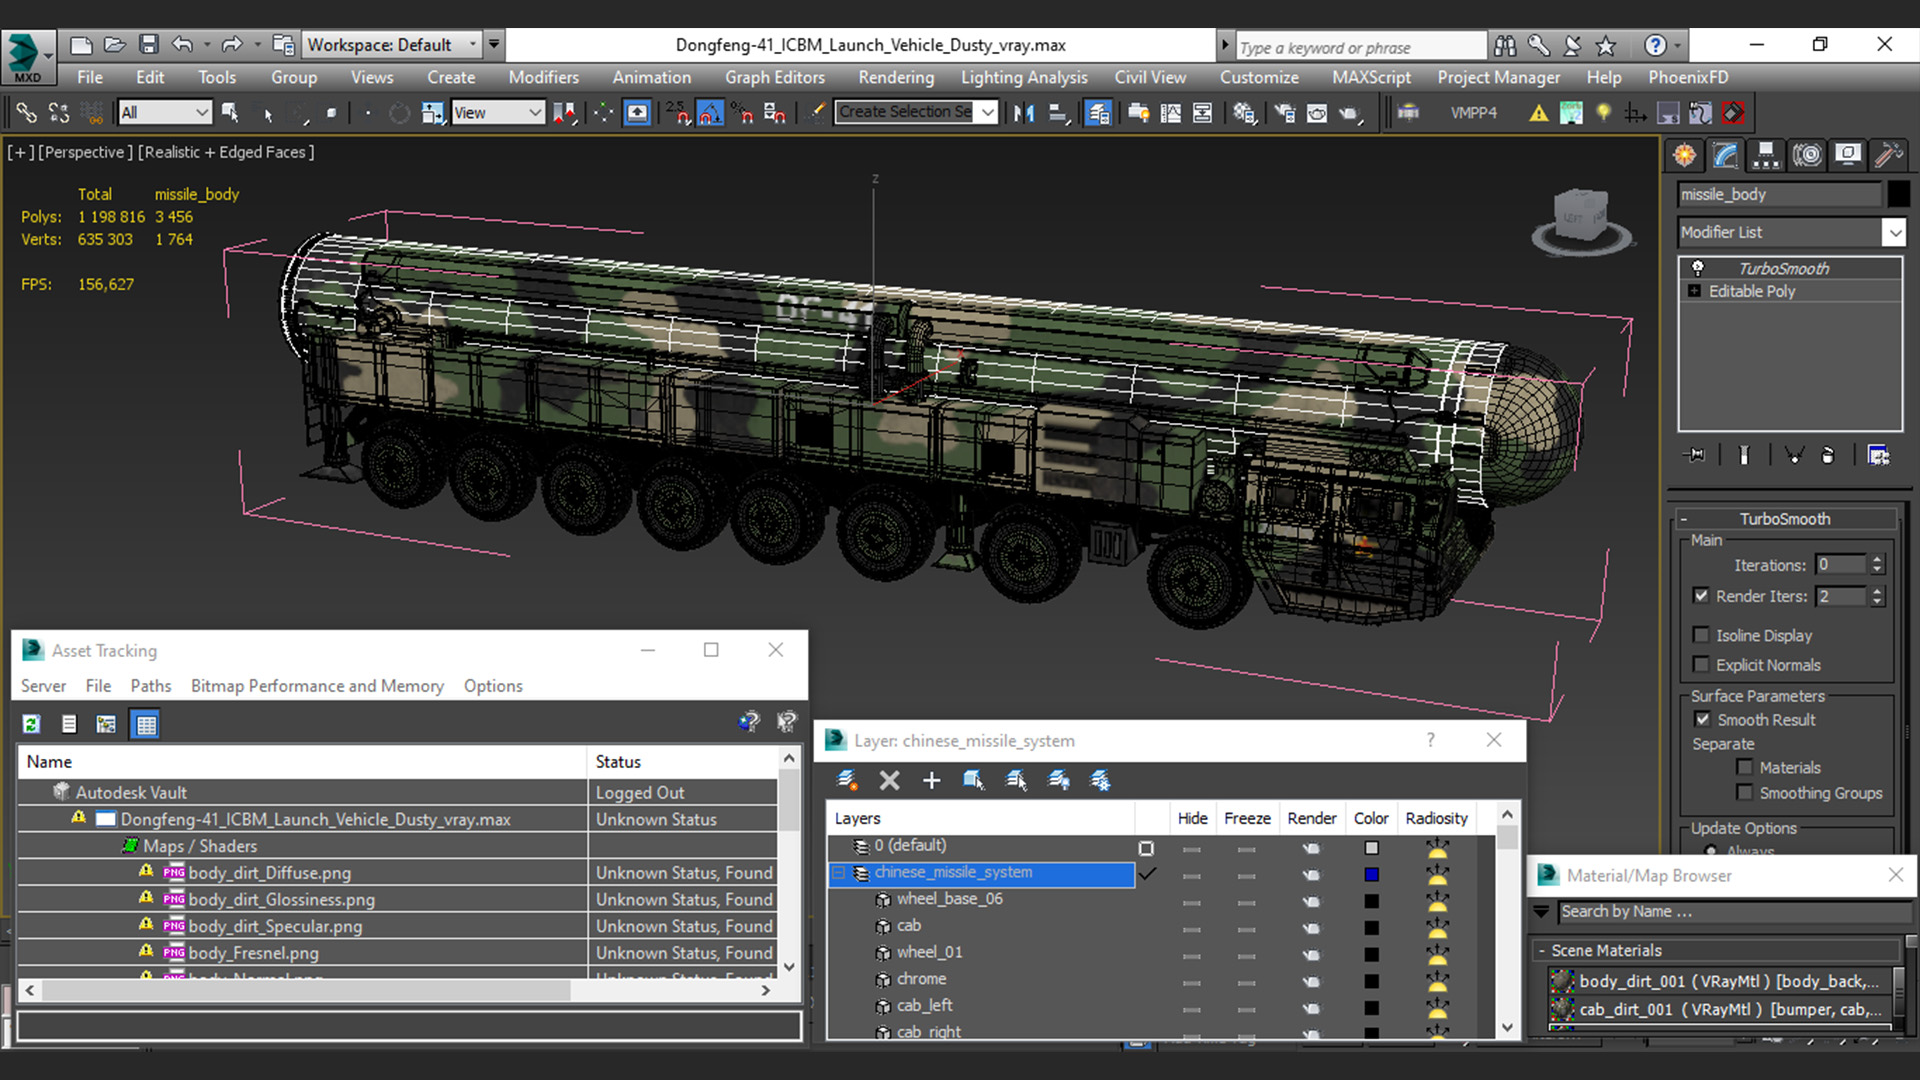Image resolution: width=1920 pixels, height=1080 pixels.
Task: Click the [Realistic + Edged Faces] shading label
Action: tap(226, 152)
